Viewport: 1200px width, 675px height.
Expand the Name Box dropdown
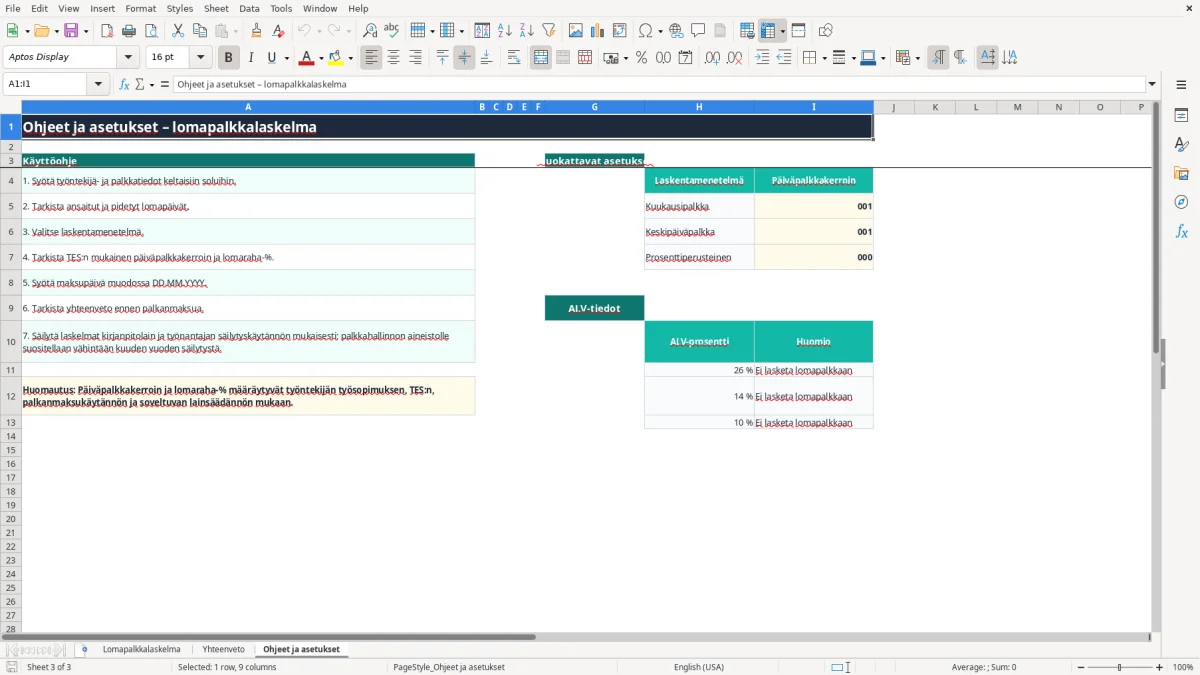(99, 84)
